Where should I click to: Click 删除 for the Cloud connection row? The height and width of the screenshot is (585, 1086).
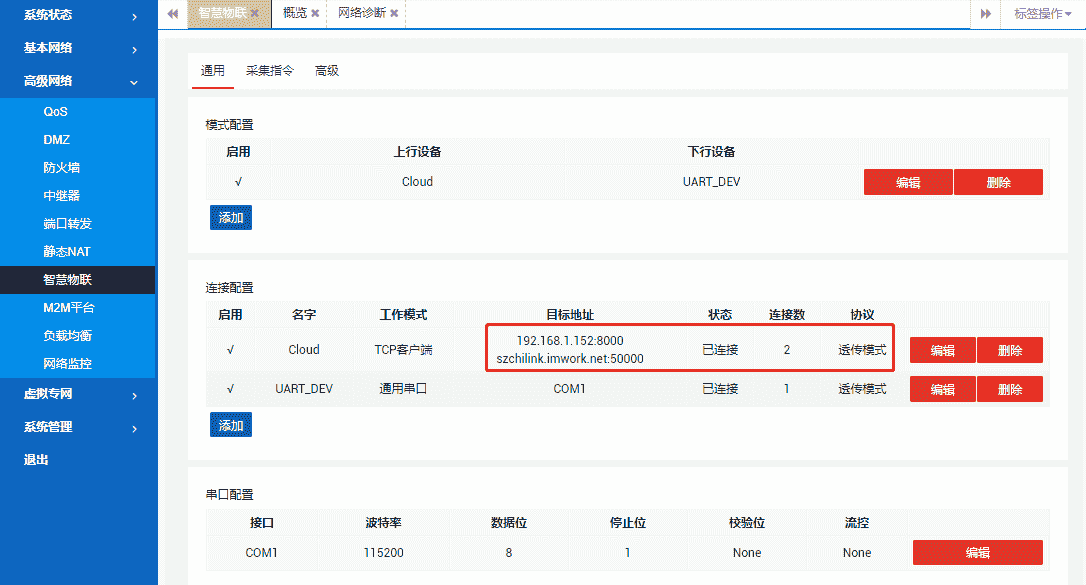coord(1009,349)
